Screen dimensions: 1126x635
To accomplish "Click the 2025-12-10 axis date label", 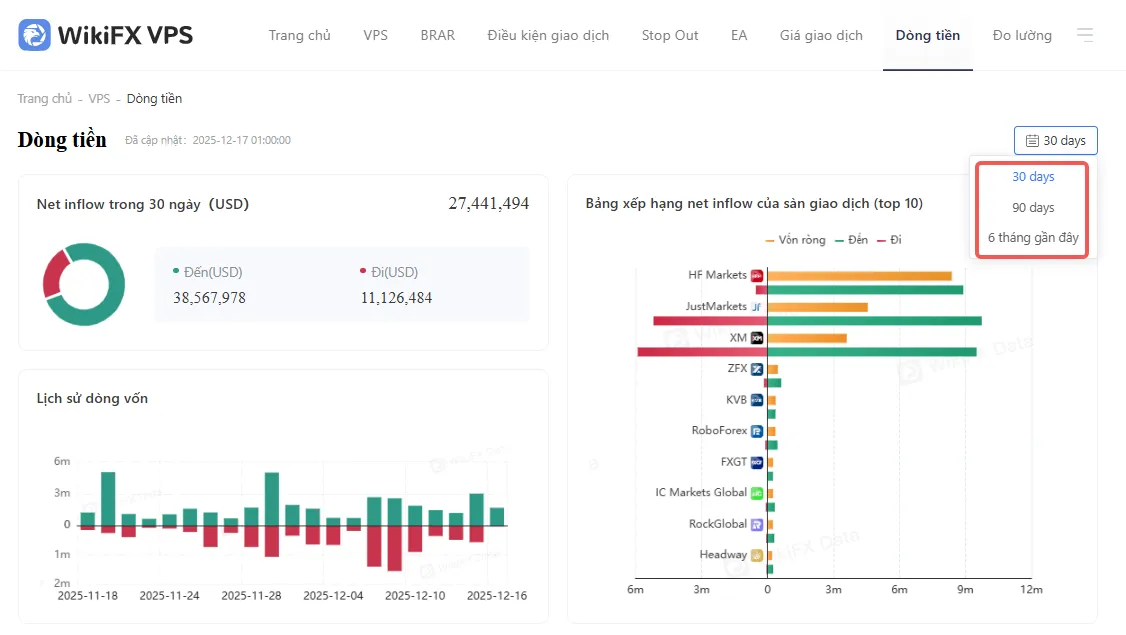I will coord(415,595).
